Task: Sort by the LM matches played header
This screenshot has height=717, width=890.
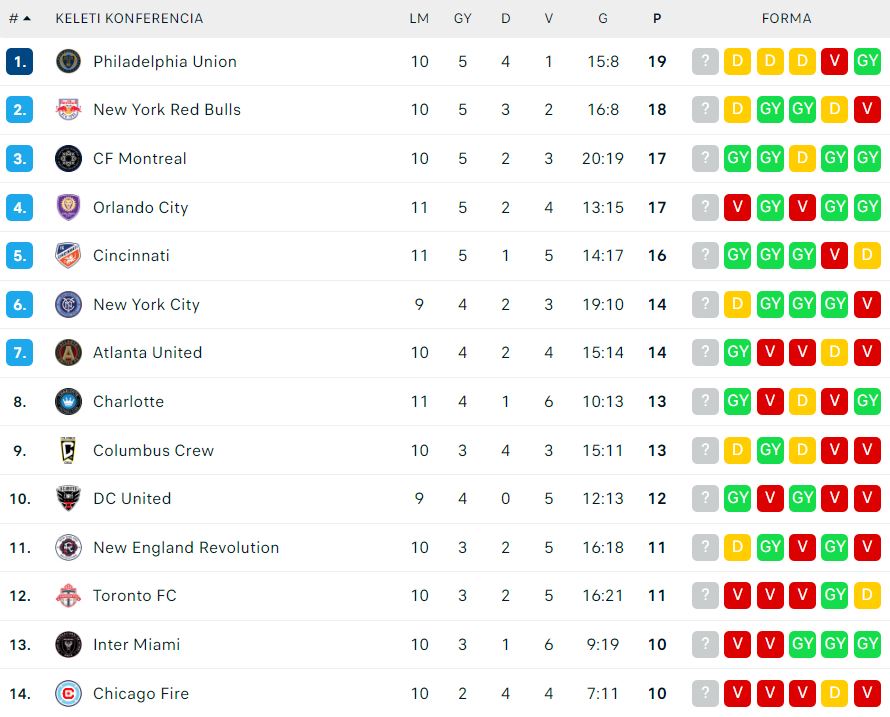Action: coord(419,19)
